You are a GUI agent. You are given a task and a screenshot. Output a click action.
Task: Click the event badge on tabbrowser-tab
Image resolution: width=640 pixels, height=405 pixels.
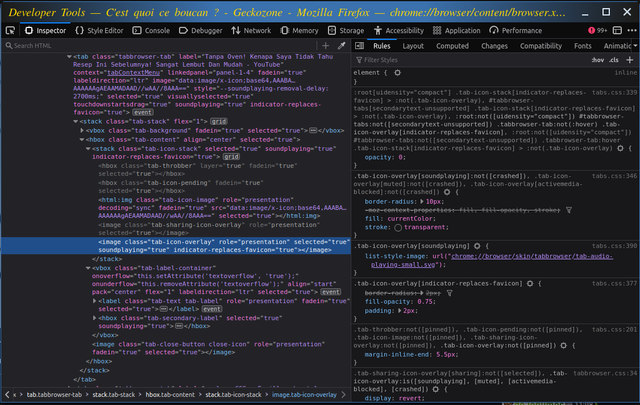[x=142, y=112]
